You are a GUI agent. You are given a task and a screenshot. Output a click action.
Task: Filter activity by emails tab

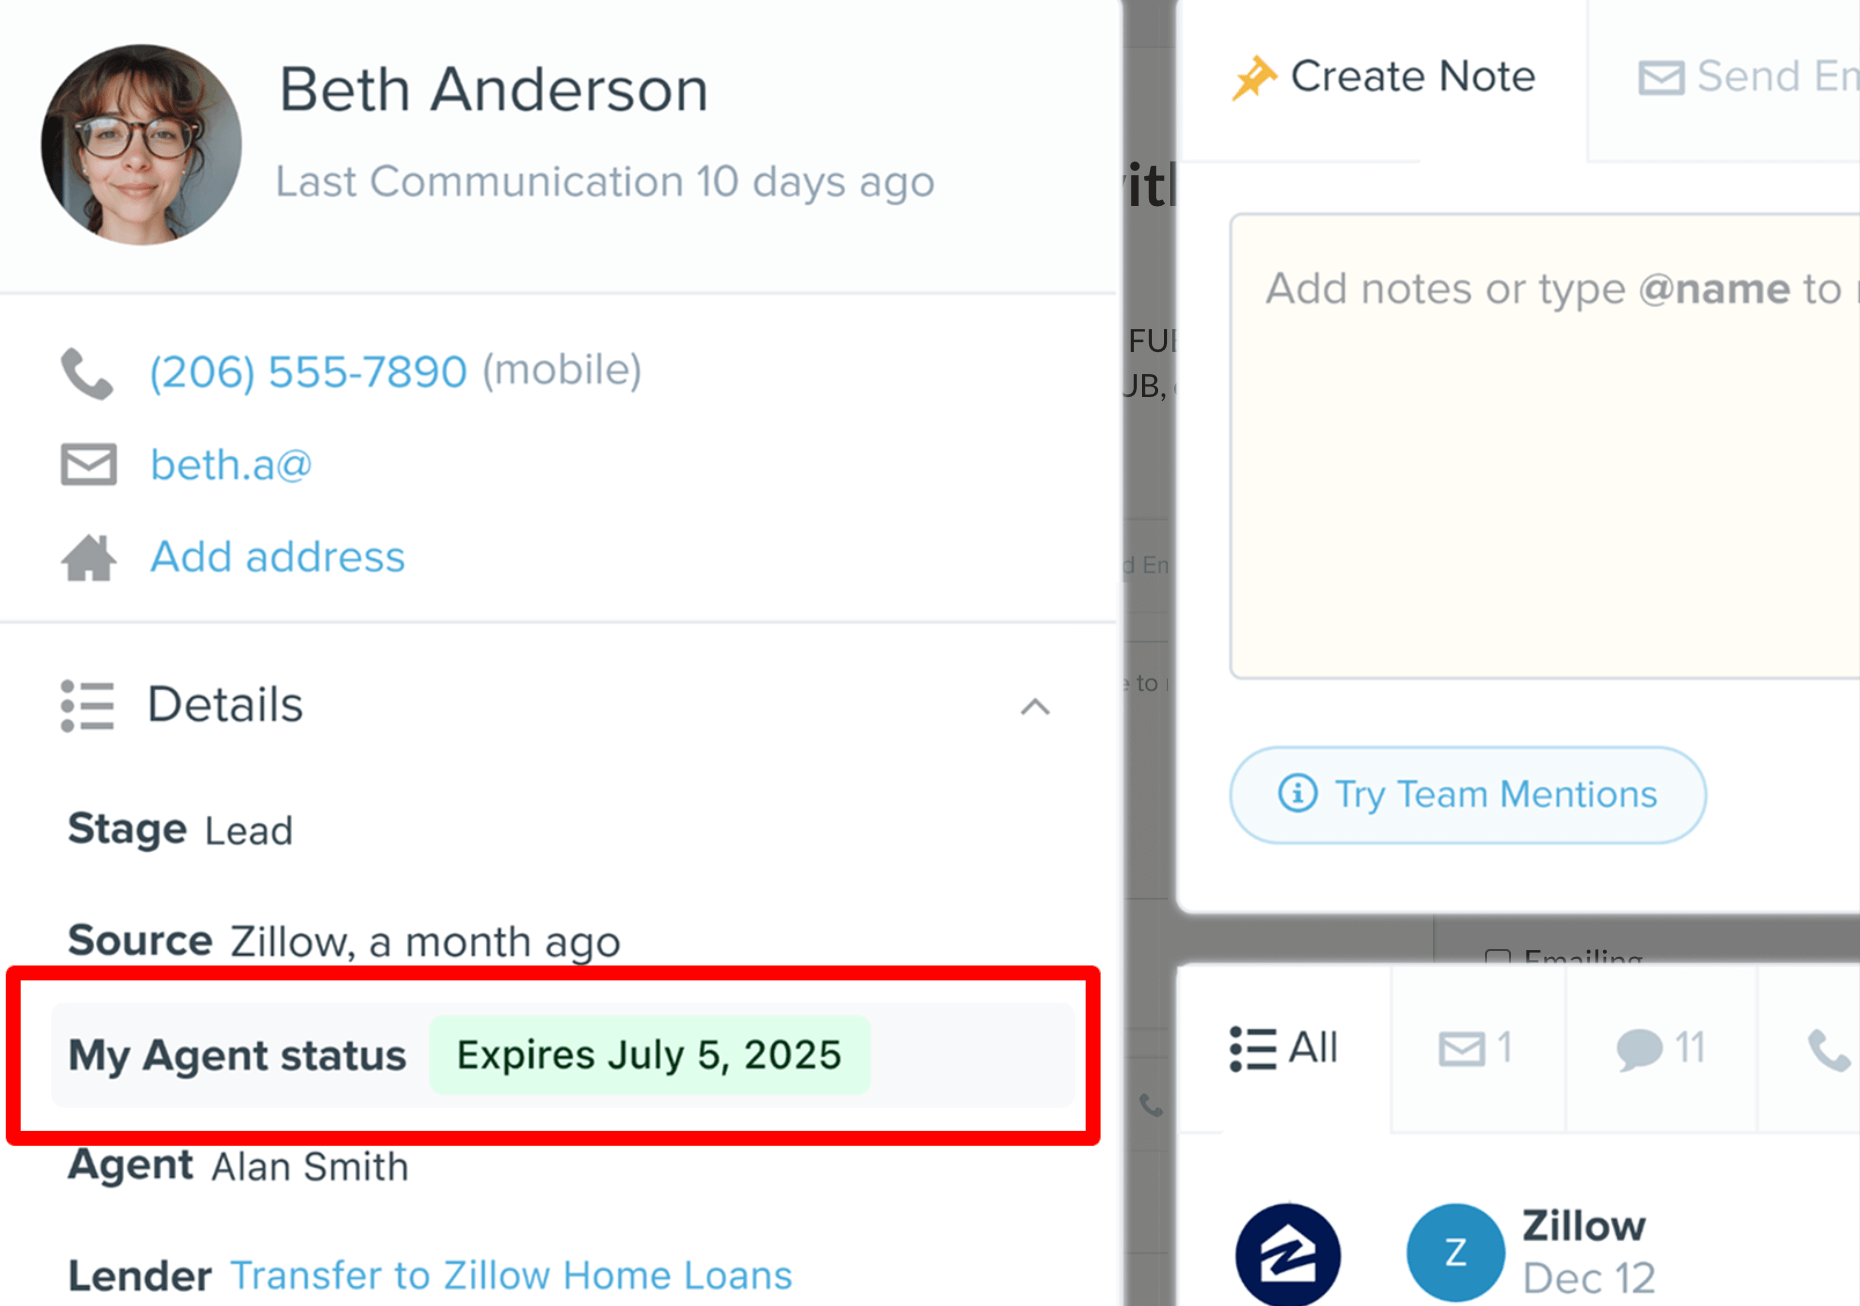click(x=1476, y=1048)
